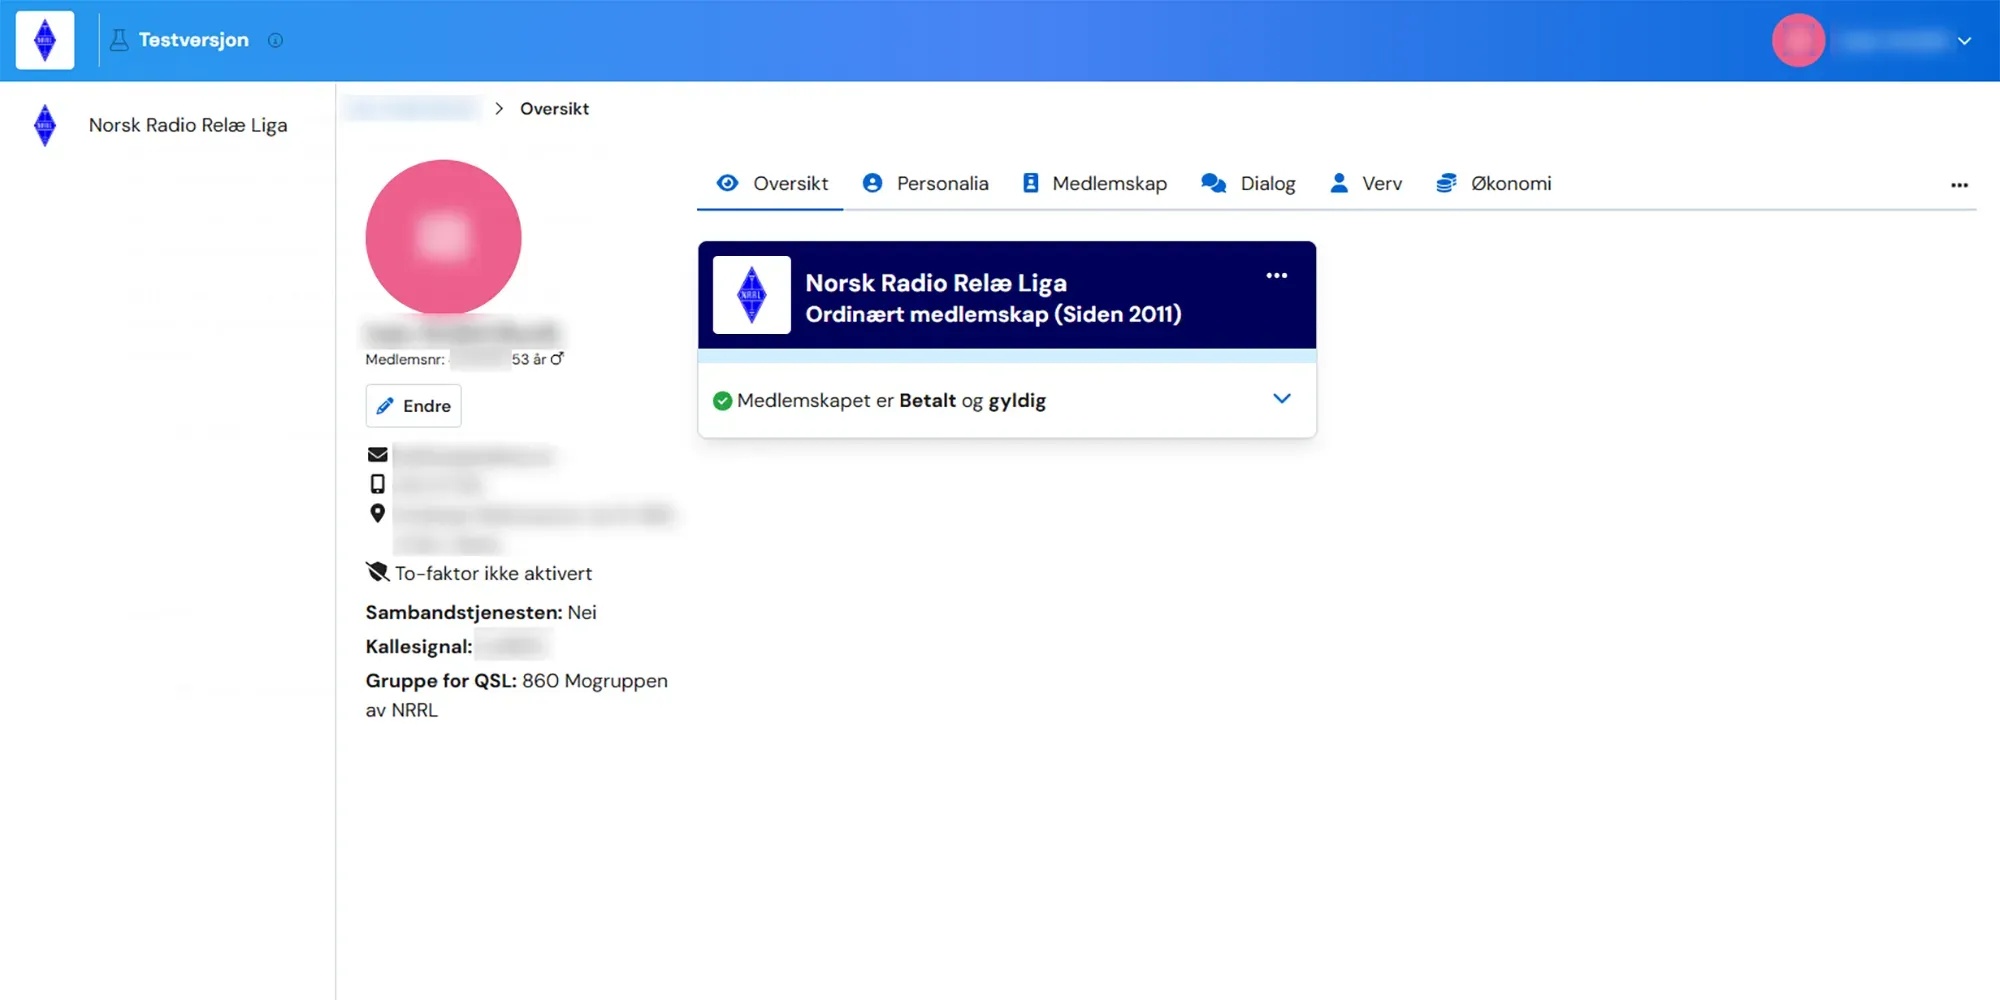Open the Dialog tab
The height and width of the screenshot is (1000, 2000).
pos(1248,183)
